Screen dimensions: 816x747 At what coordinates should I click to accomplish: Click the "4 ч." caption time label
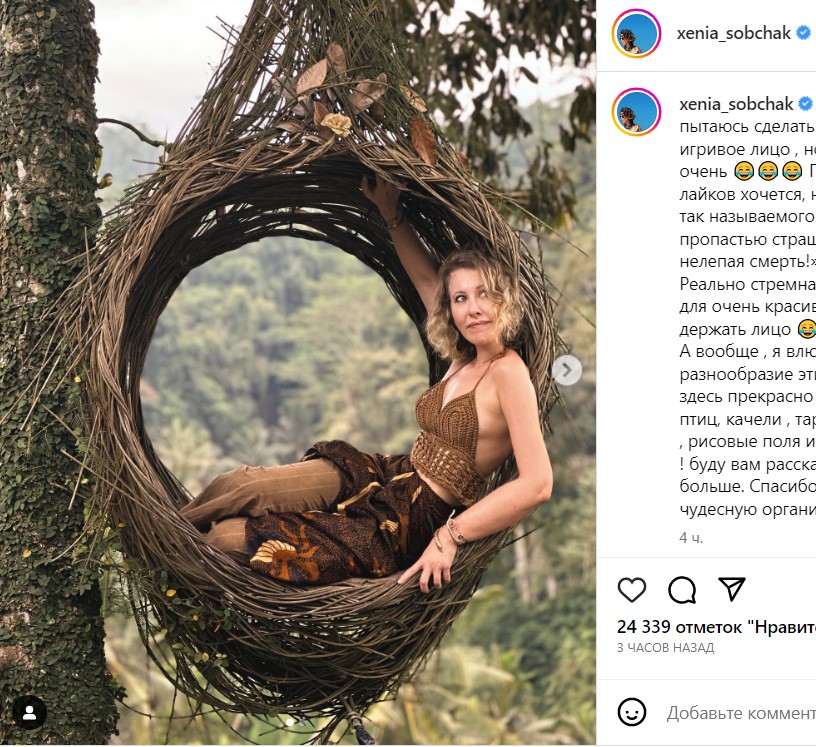pos(691,537)
